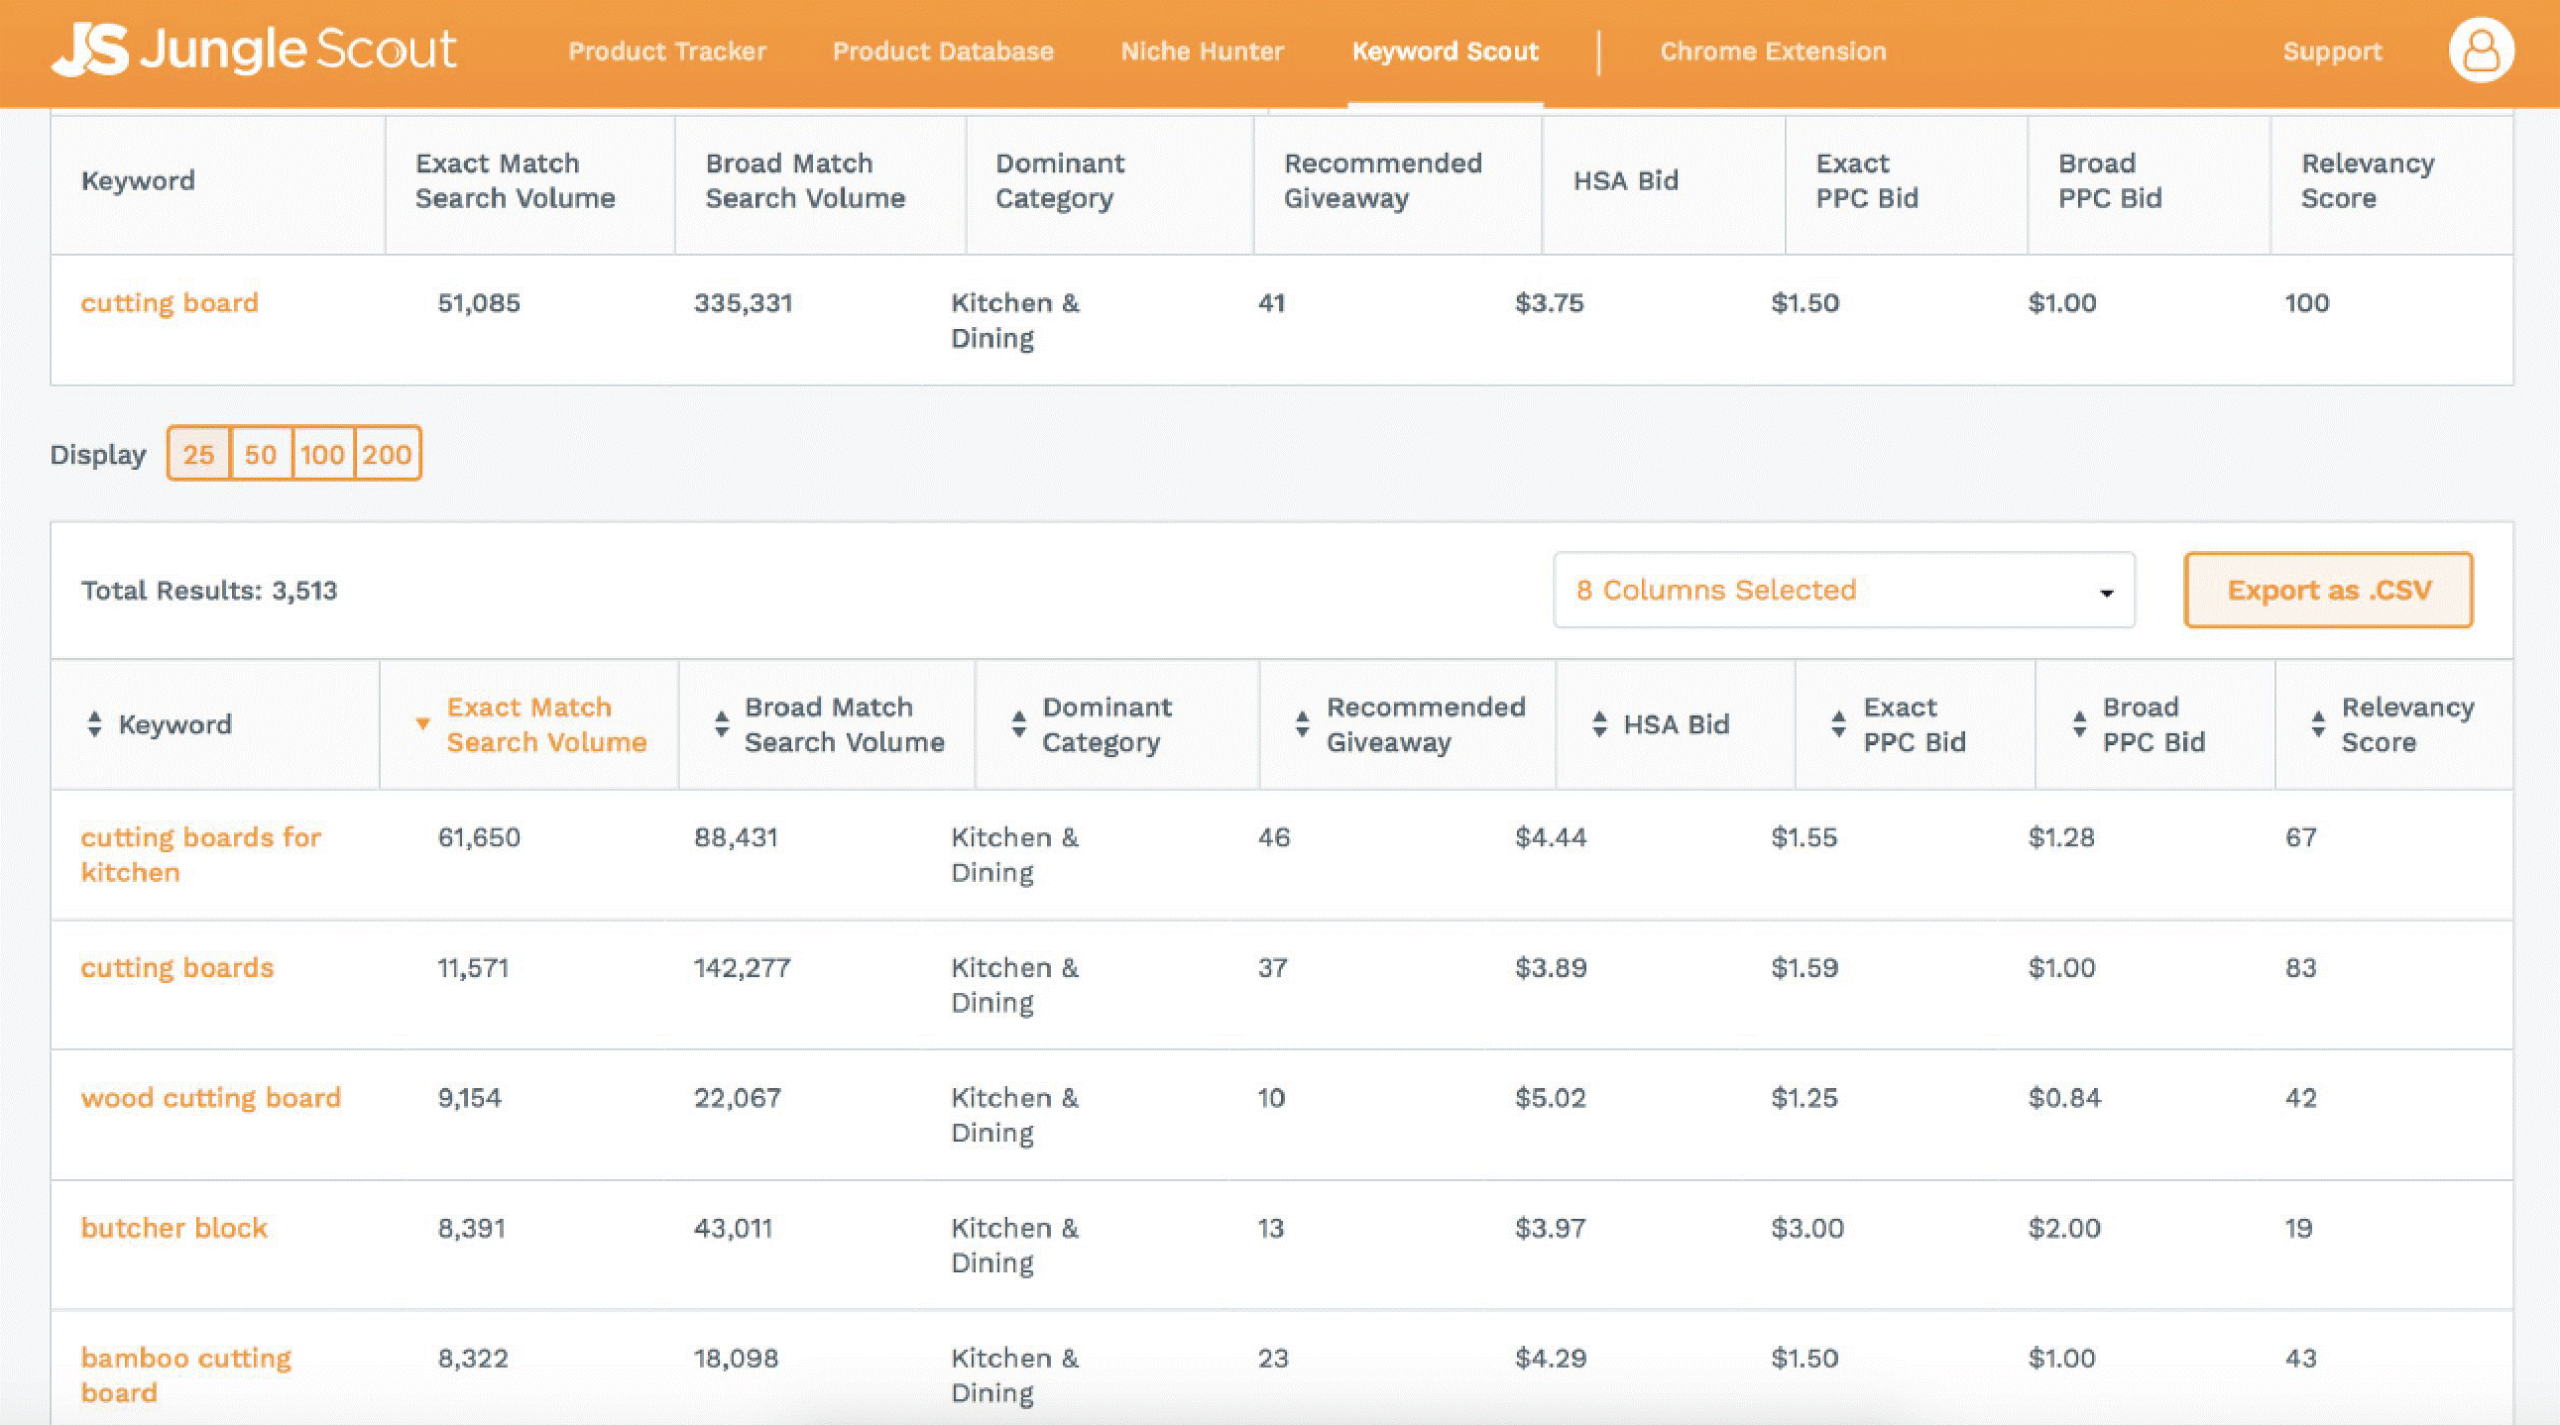Screen dimensions: 2560x1425
Task: Go to Niche Hunter tab
Action: click(x=1202, y=51)
